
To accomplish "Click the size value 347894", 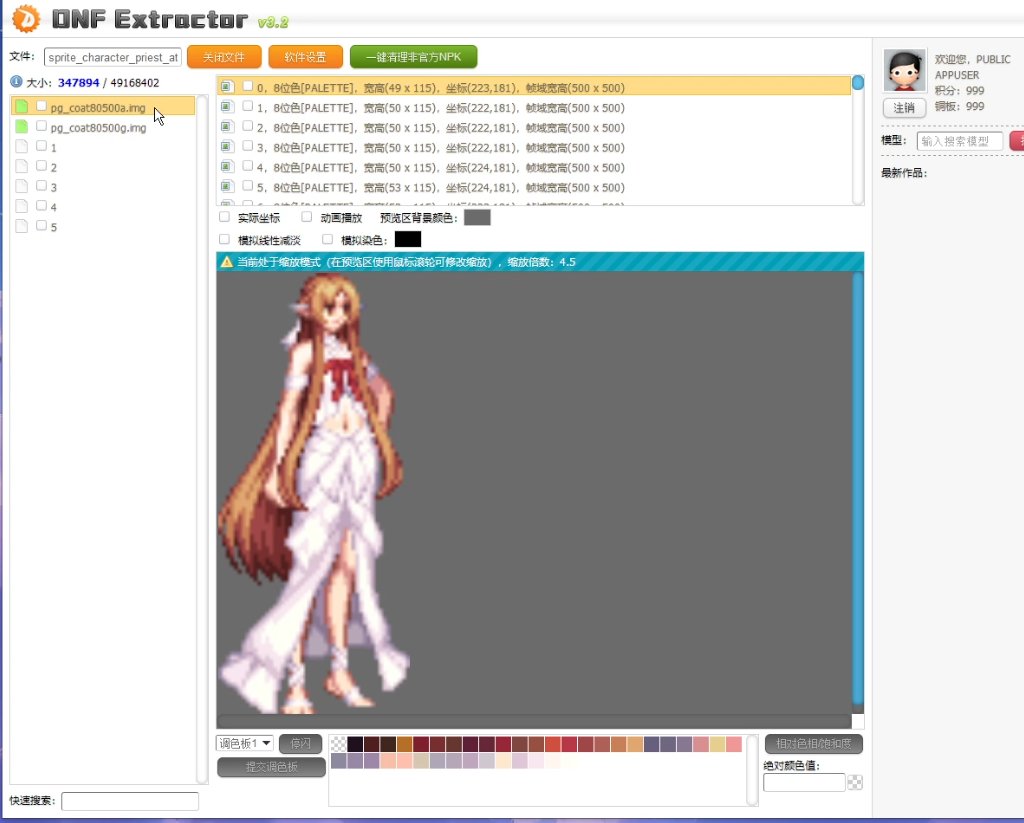I will pyautogui.click(x=78, y=83).
